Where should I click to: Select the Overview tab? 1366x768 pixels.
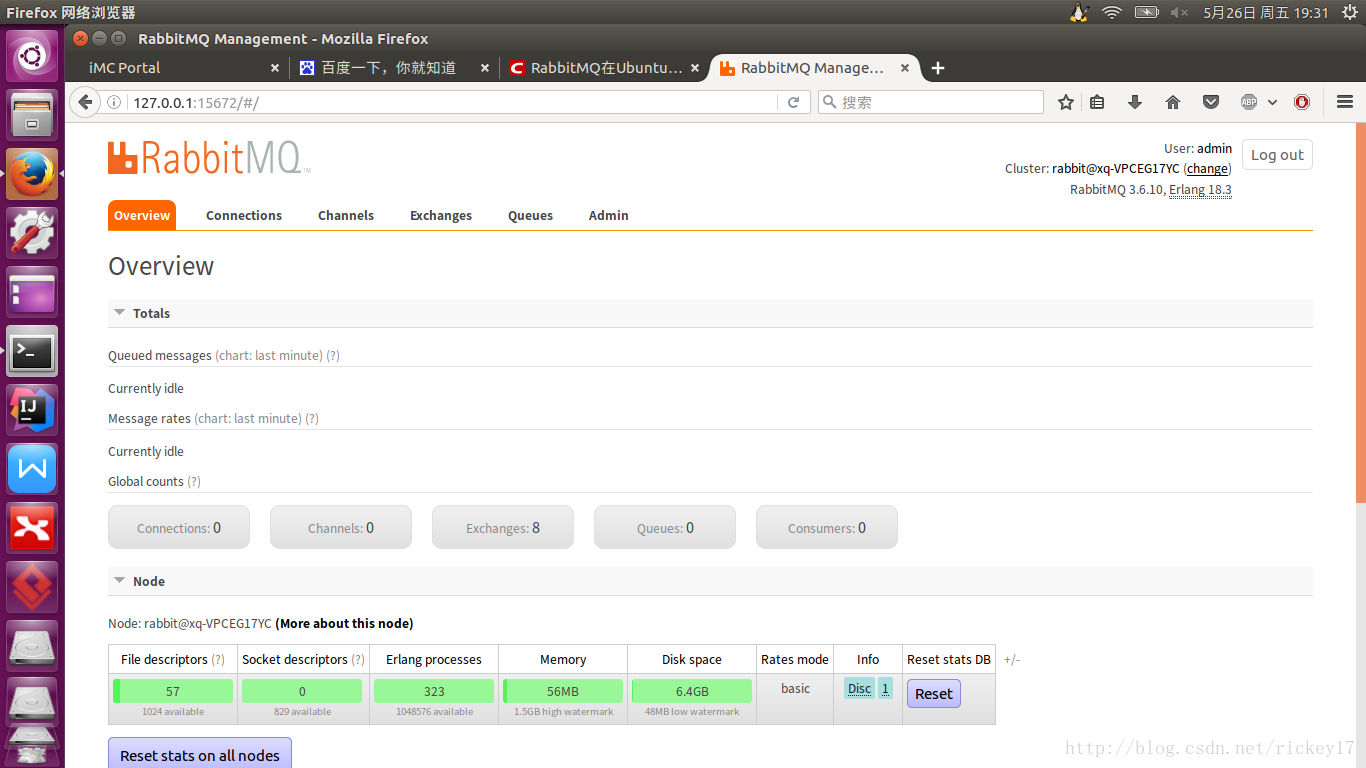point(142,215)
